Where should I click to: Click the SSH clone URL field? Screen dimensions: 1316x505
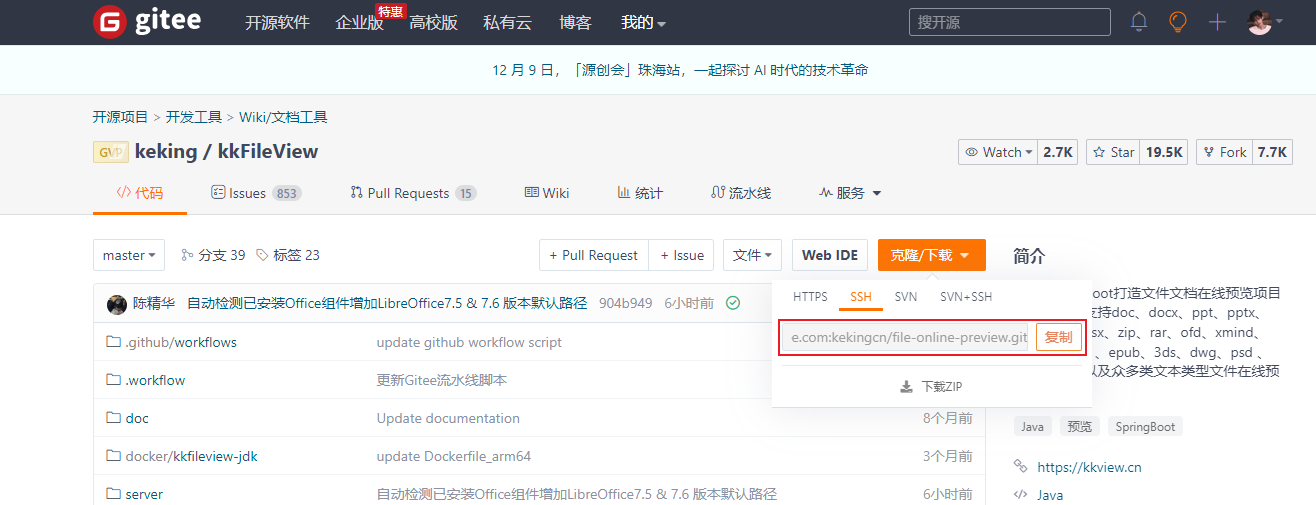tap(907, 337)
